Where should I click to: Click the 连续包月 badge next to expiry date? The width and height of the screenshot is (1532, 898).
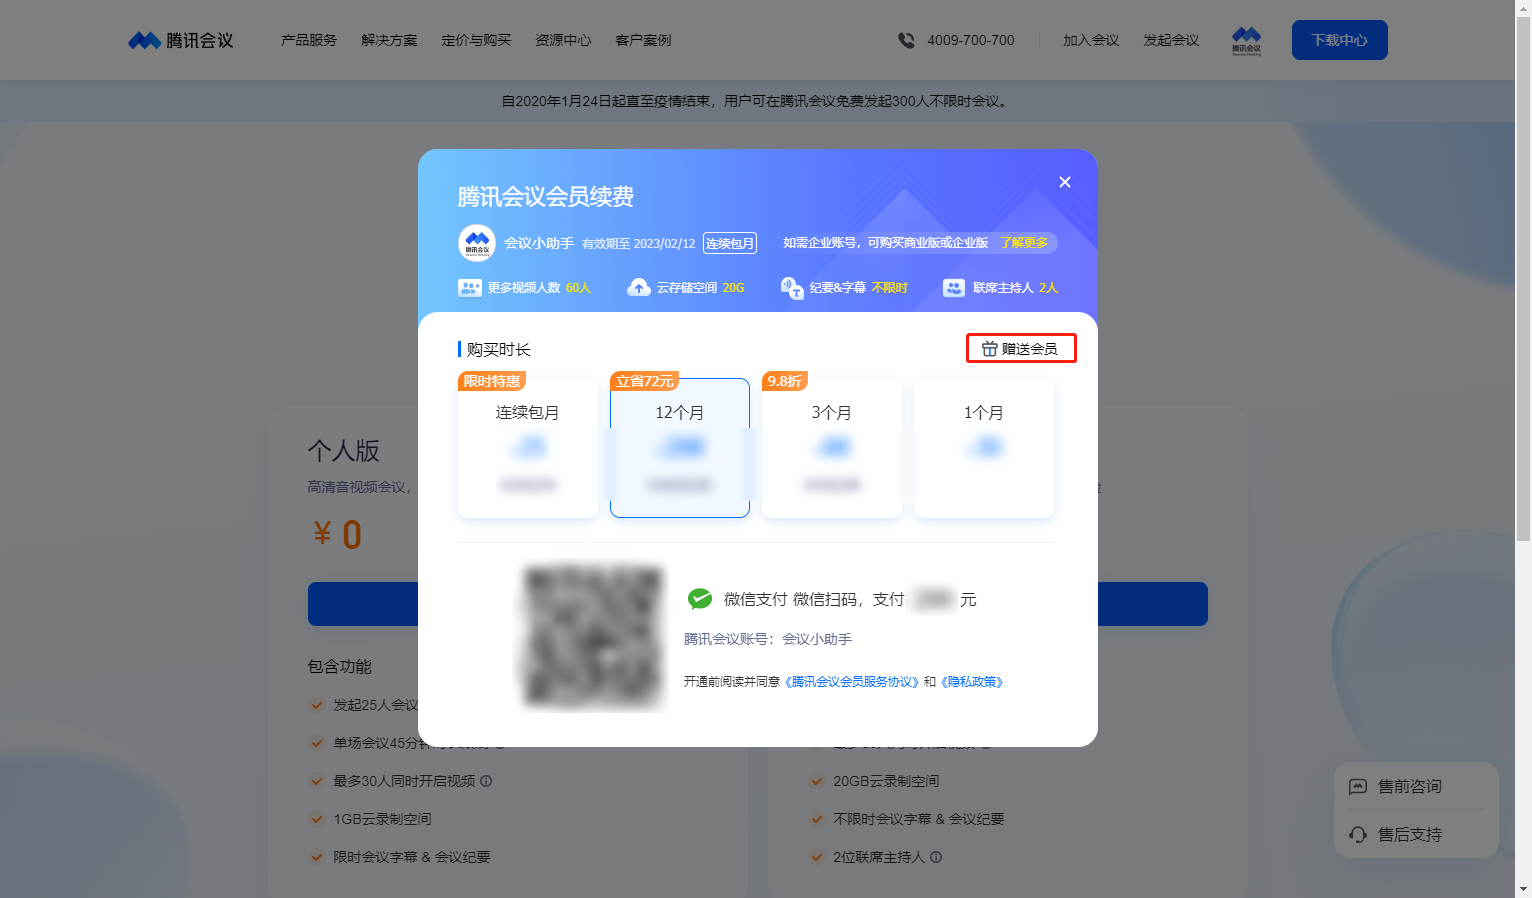[x=730, y=243]
